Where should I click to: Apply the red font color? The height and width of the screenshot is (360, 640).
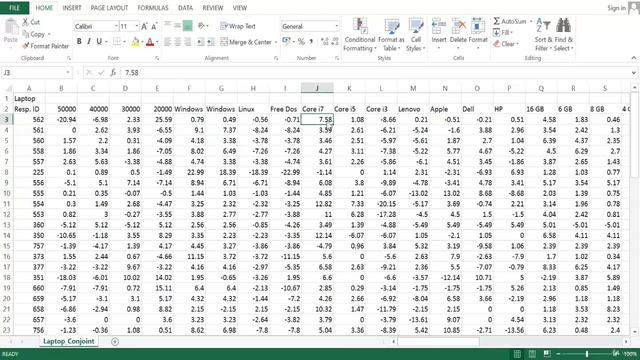(150, 42)
